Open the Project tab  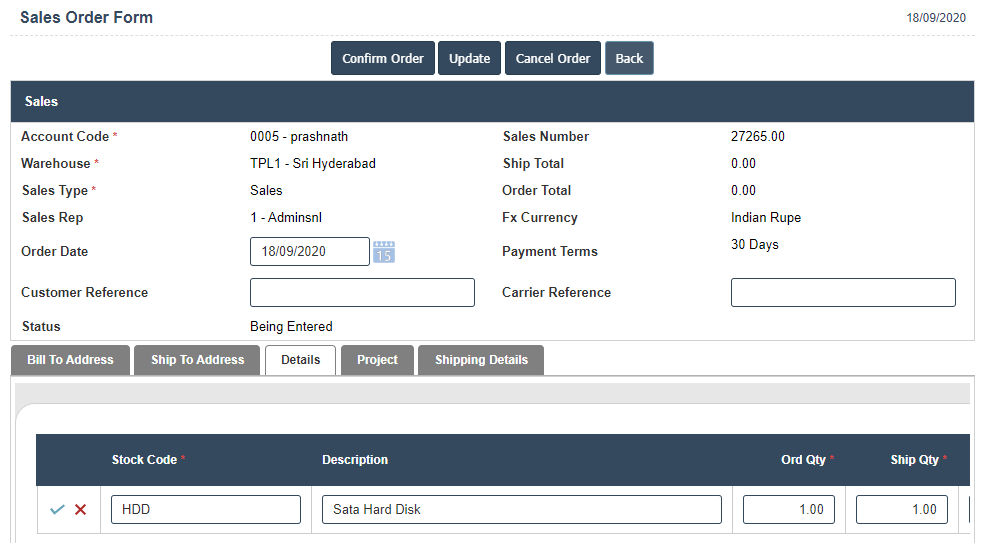(x=377, y=360)
